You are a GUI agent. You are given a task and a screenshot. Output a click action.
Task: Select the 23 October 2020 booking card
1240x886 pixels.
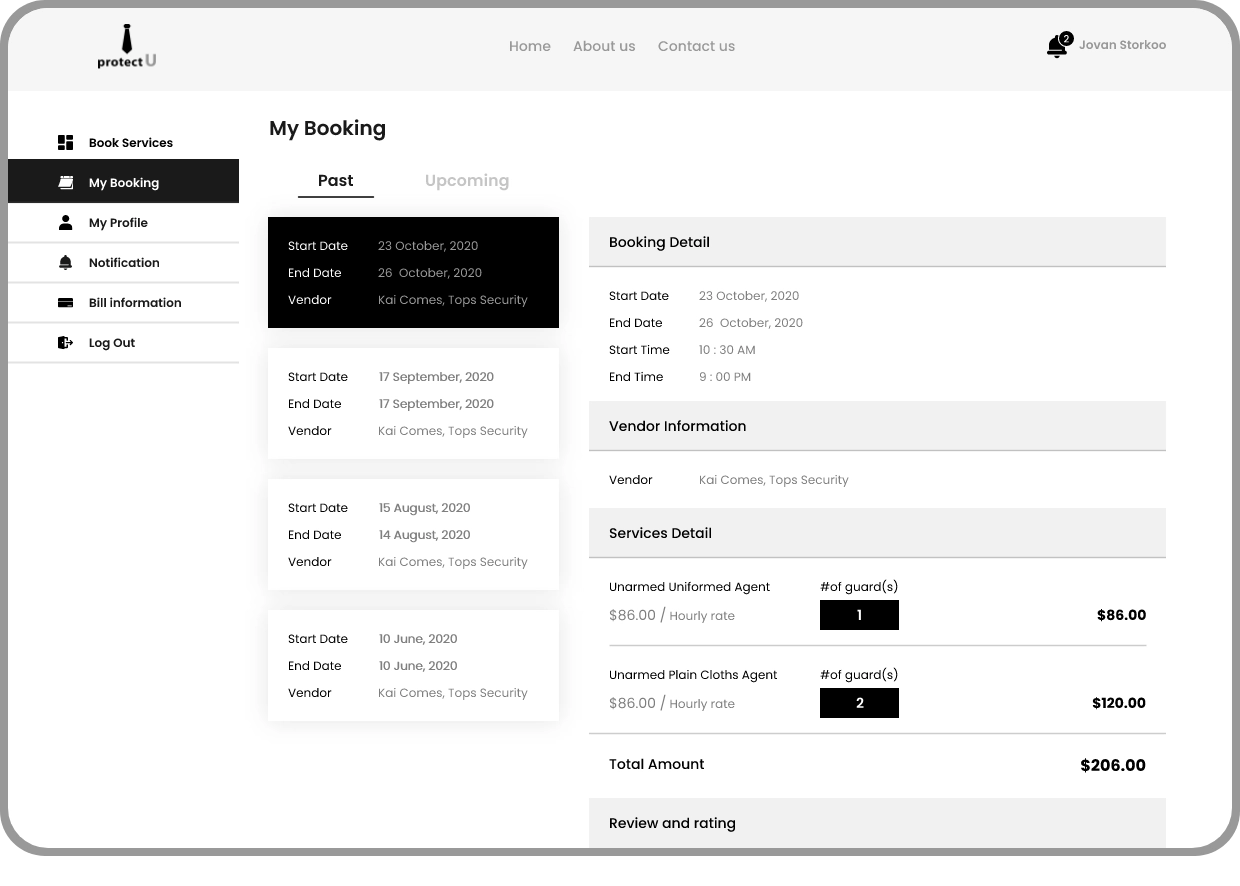(x=413, y=272)
